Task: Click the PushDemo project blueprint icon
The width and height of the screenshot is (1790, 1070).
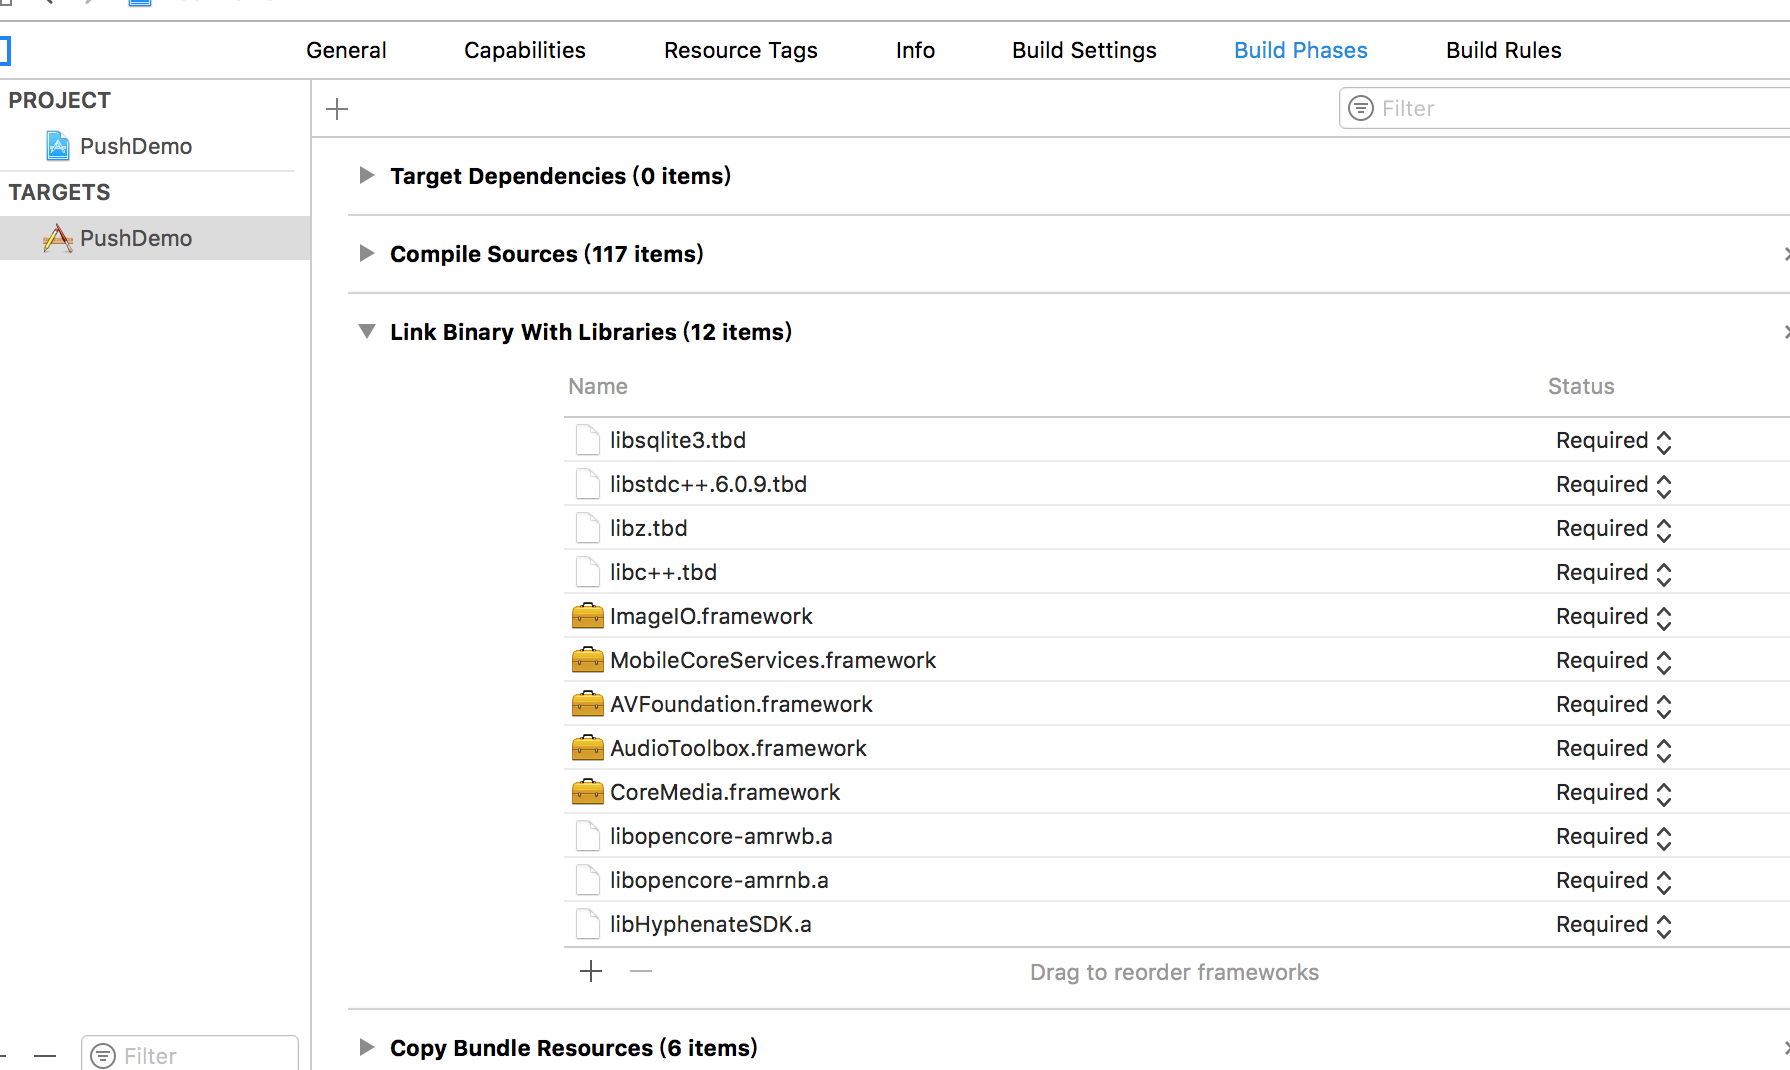Action: [58, 146]
